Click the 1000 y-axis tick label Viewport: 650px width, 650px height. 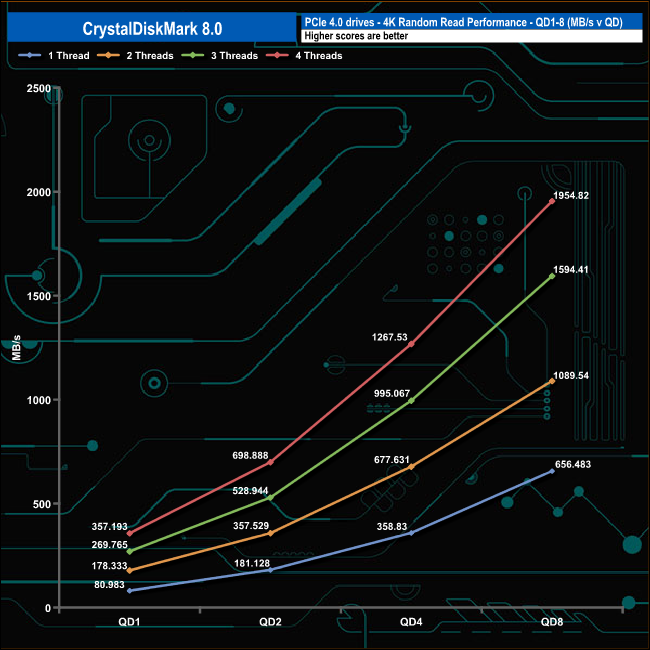click(x=39, y=400)
